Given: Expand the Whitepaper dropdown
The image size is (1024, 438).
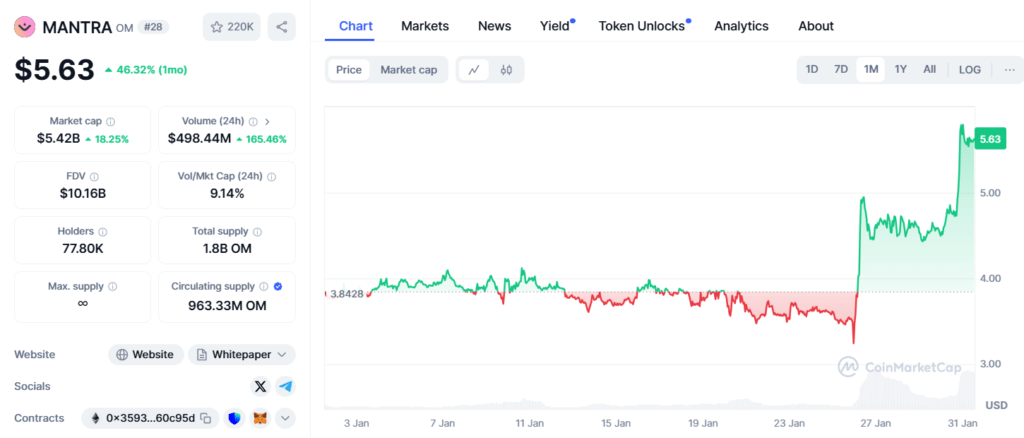Looking at the screenshot, I should [x=242, y=354].
